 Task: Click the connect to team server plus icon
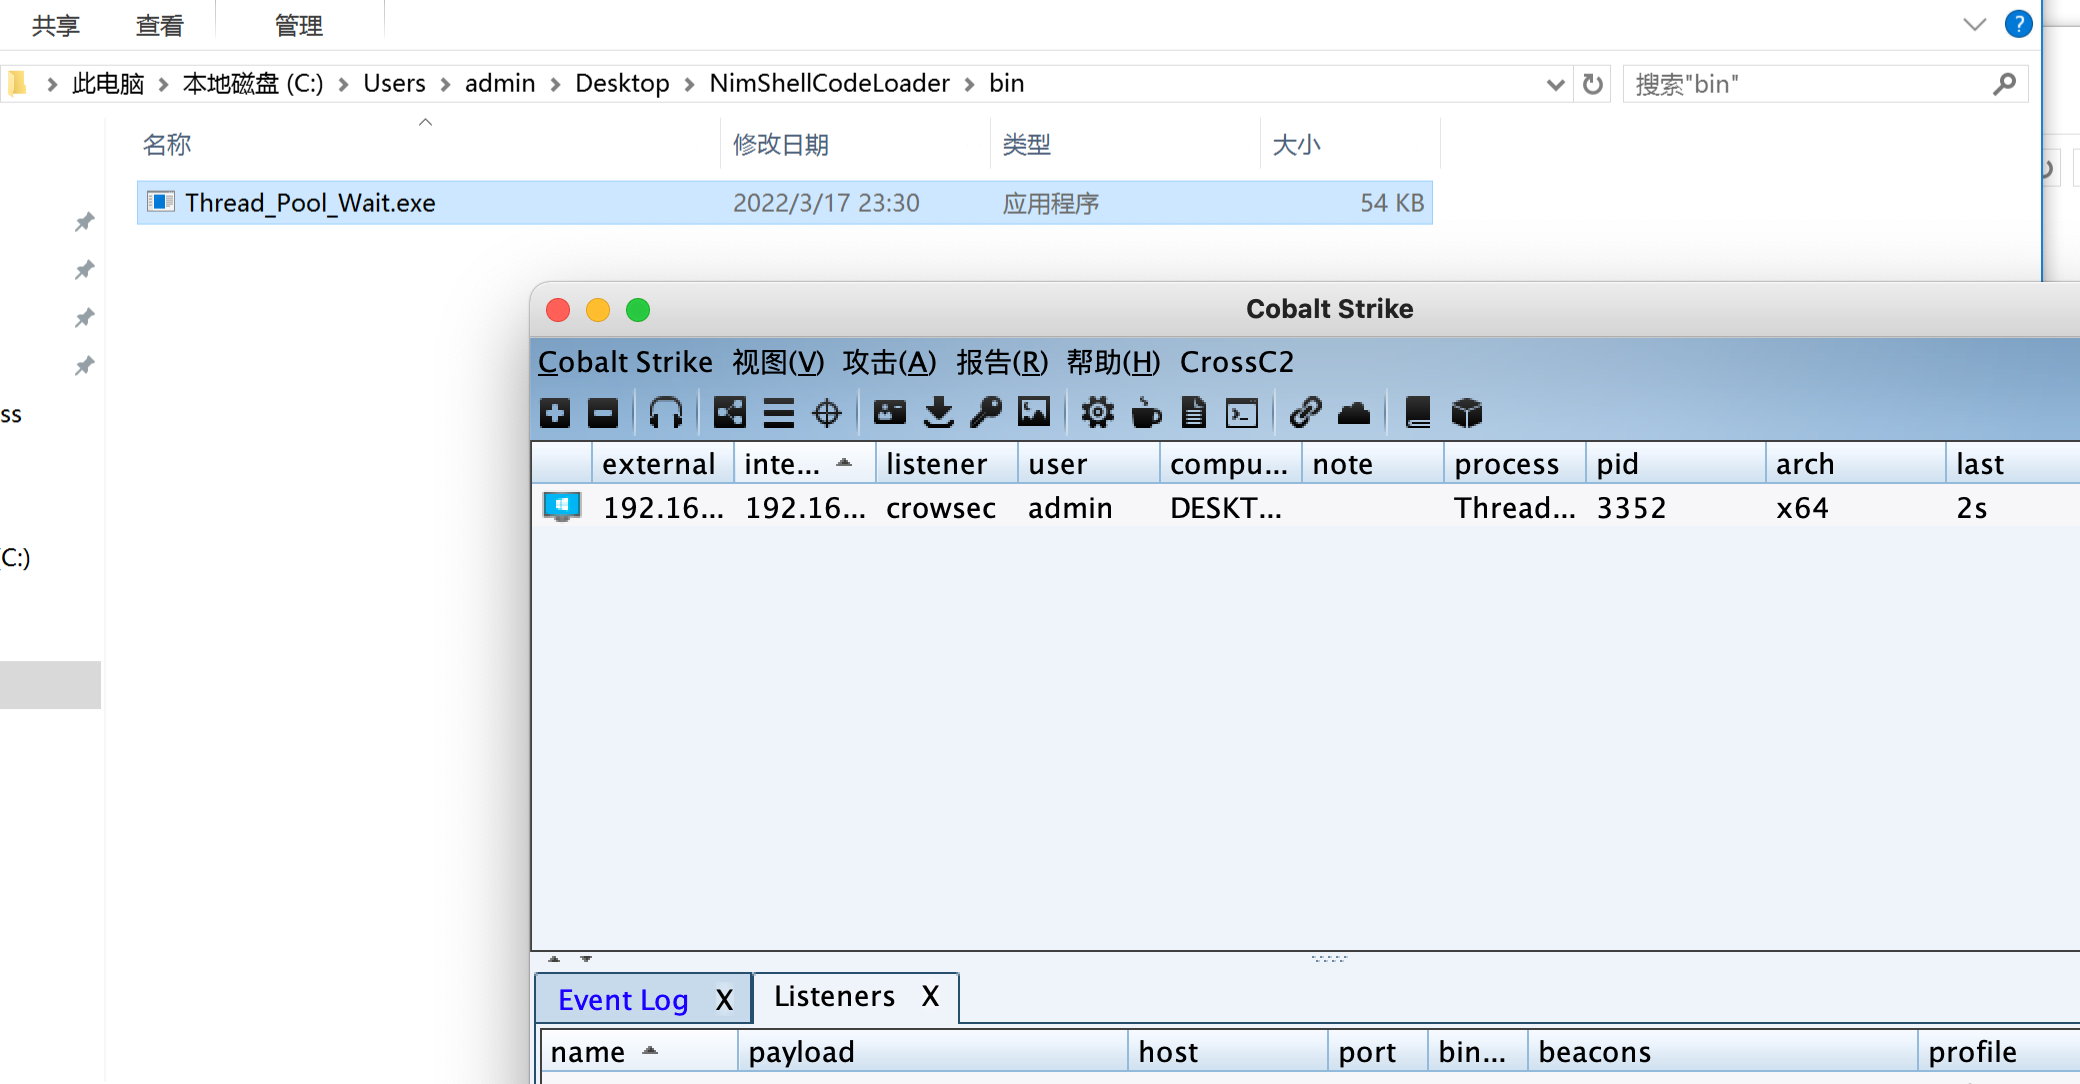coord(555,413)
